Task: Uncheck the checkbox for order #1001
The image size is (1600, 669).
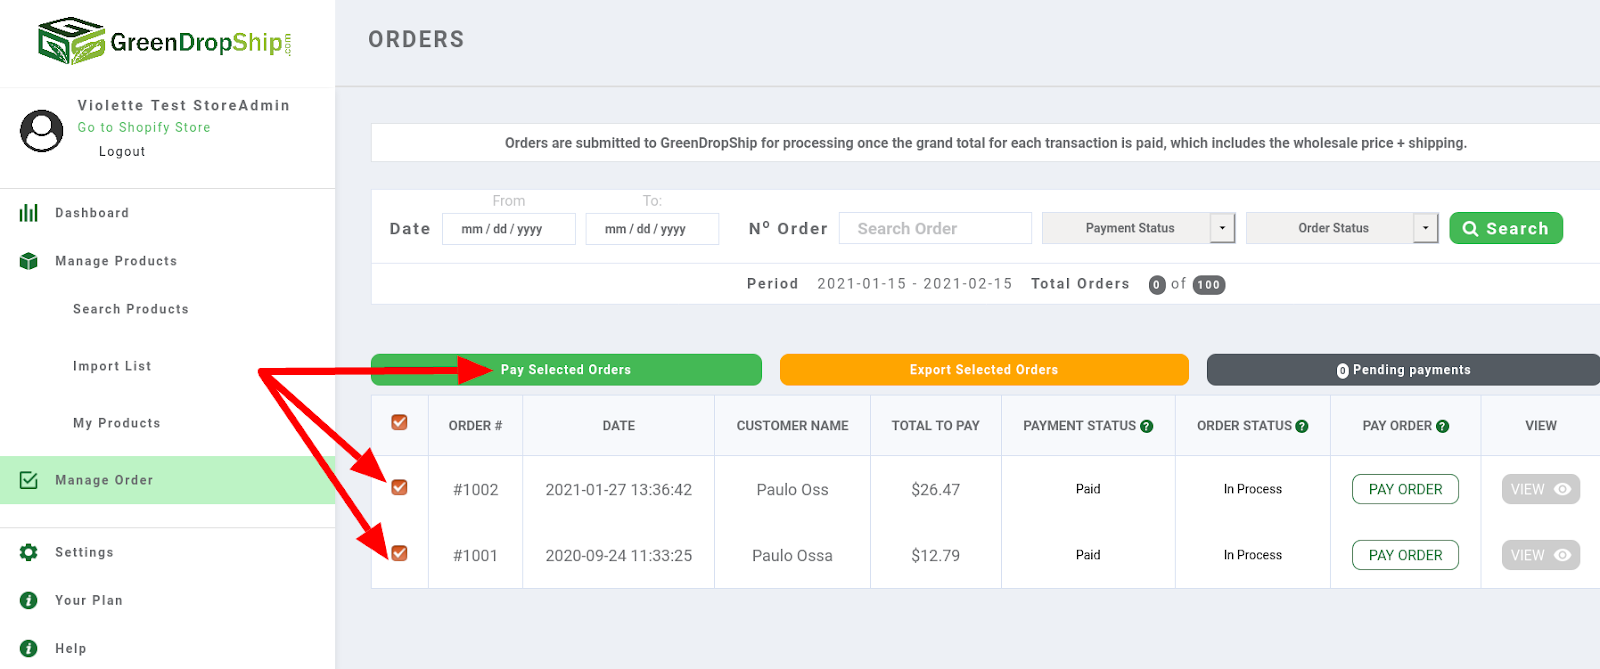Action: coord(399,553)
